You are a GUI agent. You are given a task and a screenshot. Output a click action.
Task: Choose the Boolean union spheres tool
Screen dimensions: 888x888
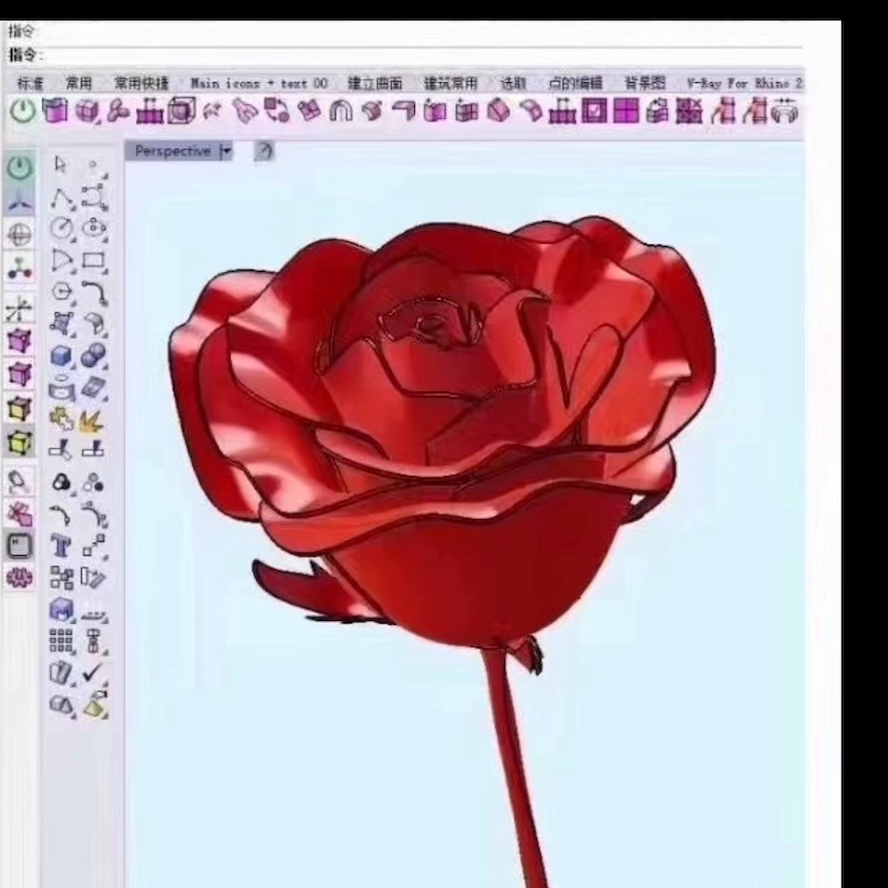point(93,356)
